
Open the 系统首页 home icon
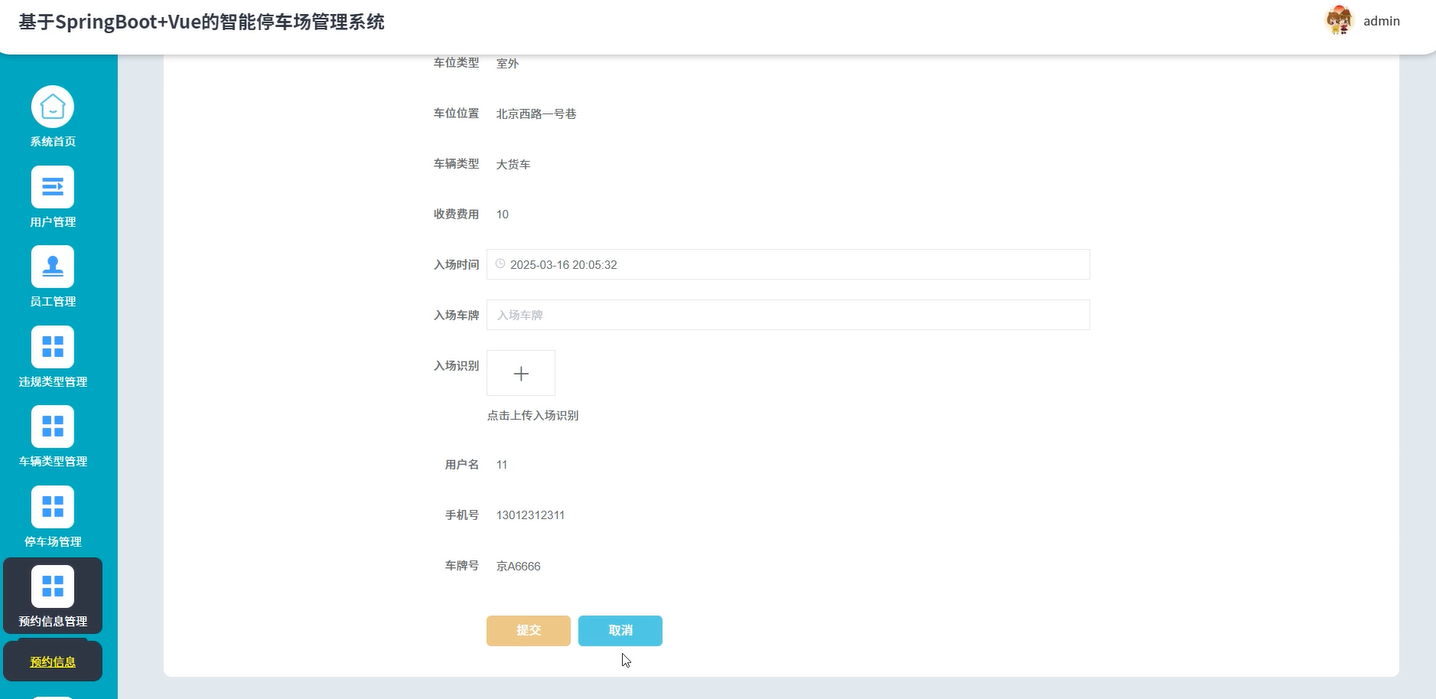tap(52, 106)
